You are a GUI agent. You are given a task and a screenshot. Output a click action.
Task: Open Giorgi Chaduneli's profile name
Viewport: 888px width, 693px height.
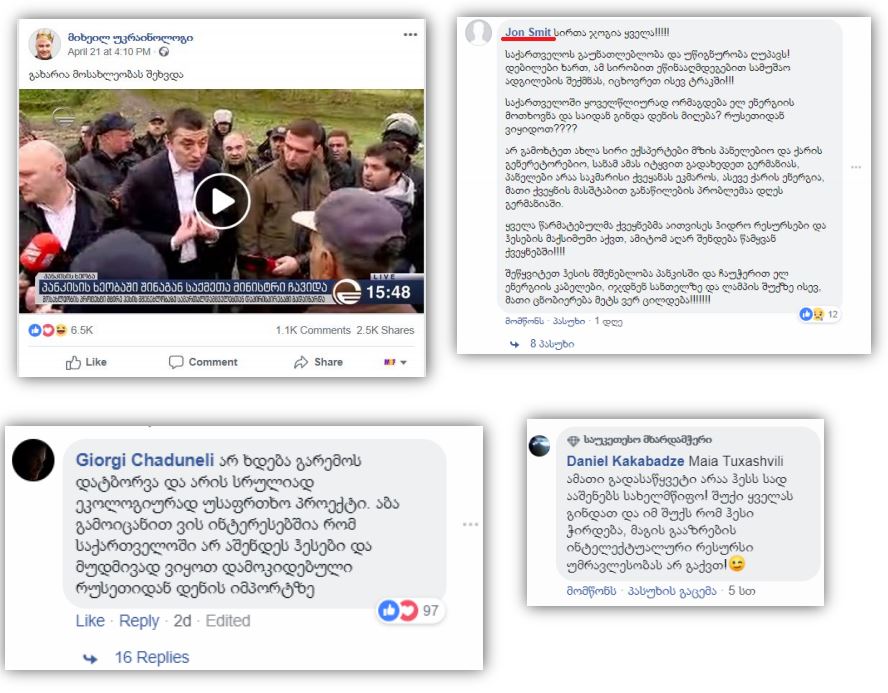click(145, 460)
